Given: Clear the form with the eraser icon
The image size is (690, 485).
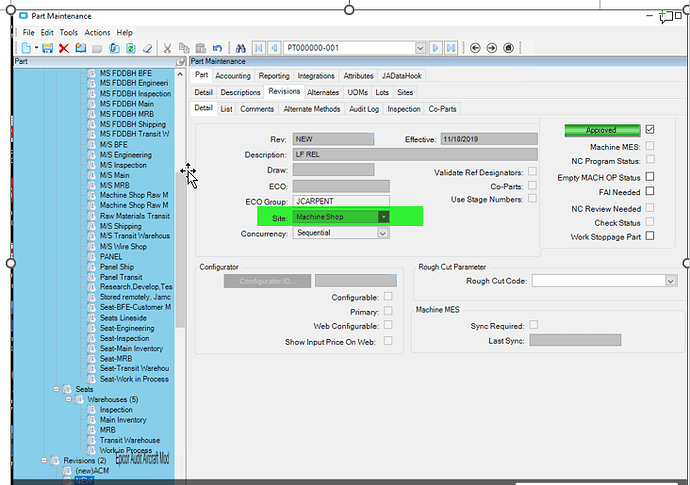Looking at the screenshot, I should (147, 48).
